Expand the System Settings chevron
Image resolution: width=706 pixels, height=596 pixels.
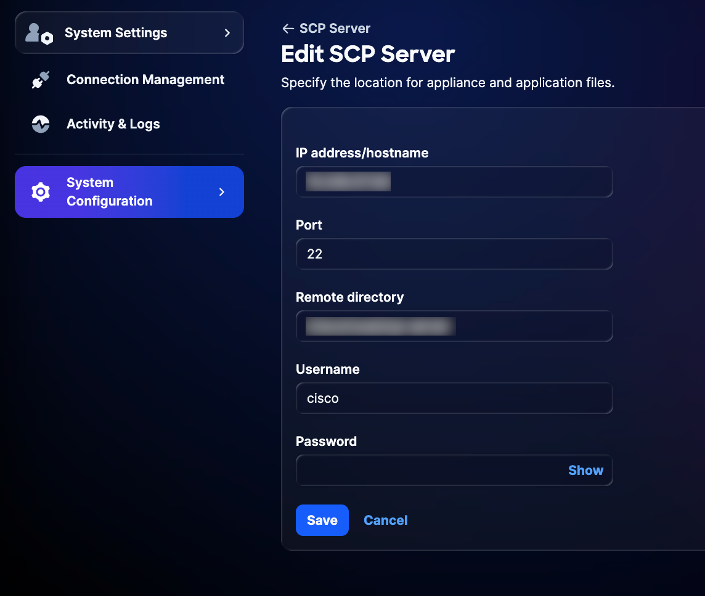click(227, 33)
